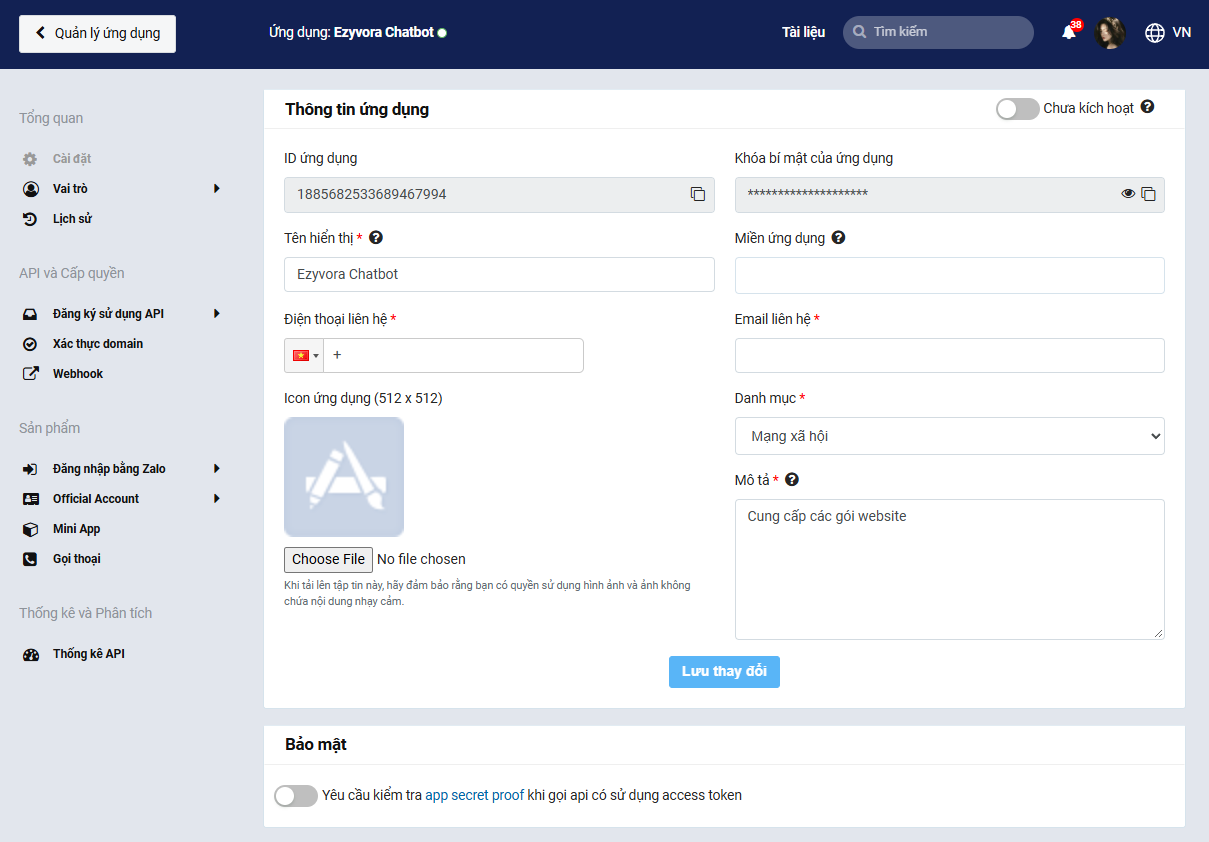Viewport: 1209px width, 842px height.
Task: Copy the application secret key
Action: click(x=1149, y=194)
